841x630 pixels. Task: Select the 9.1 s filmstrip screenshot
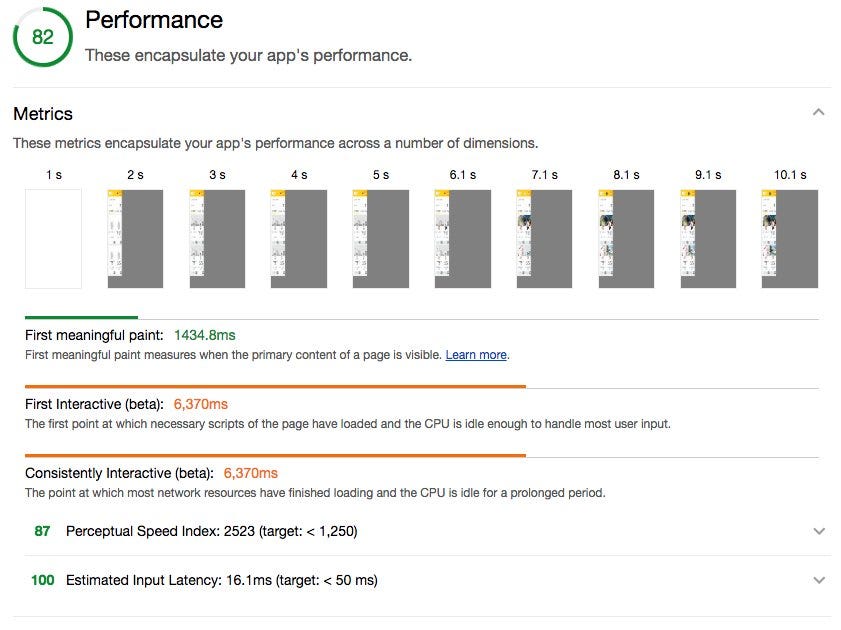pyautogui.click(x=708, y=239)
